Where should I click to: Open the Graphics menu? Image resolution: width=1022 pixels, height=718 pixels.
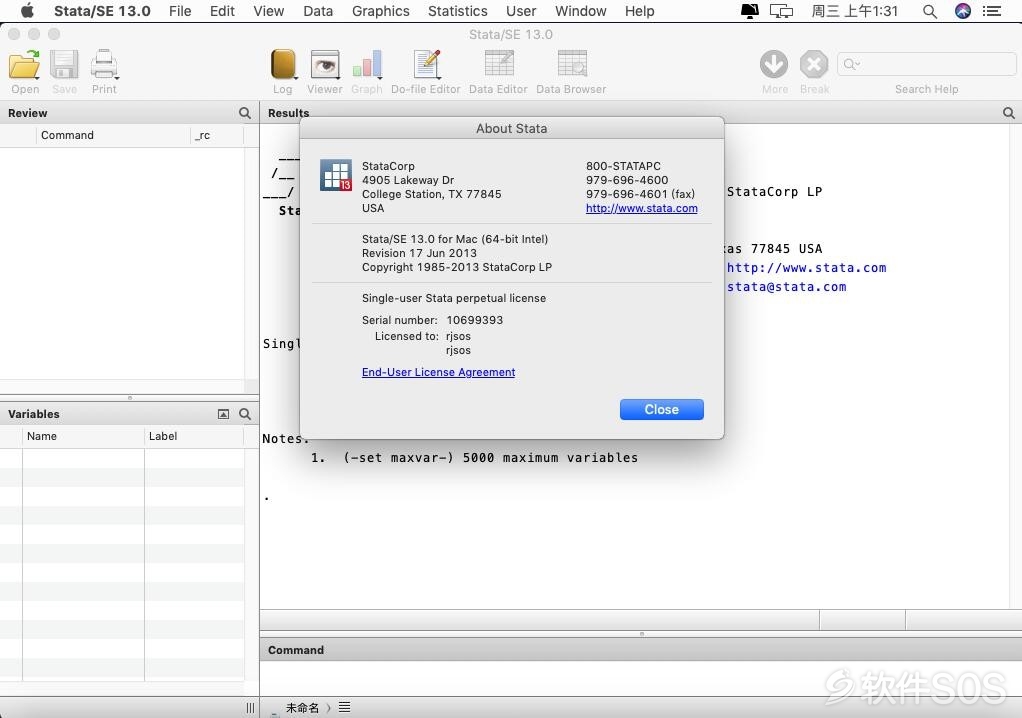coord(381,11)
